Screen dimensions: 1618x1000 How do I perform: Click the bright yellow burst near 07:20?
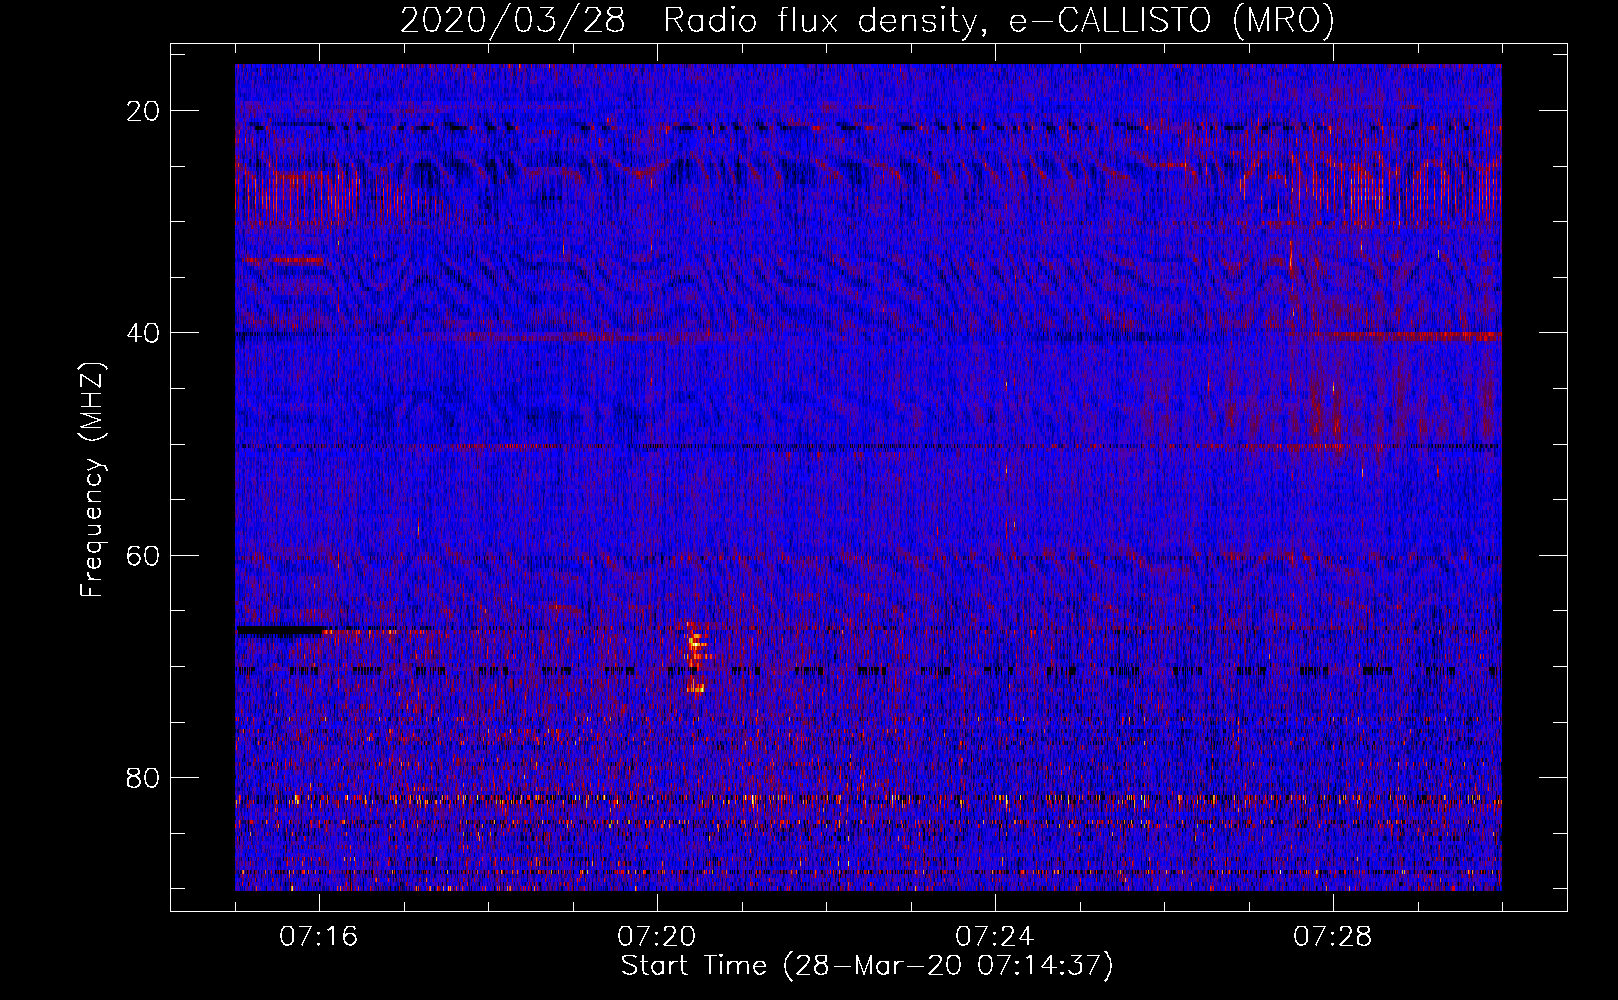[x=696, y=658]
